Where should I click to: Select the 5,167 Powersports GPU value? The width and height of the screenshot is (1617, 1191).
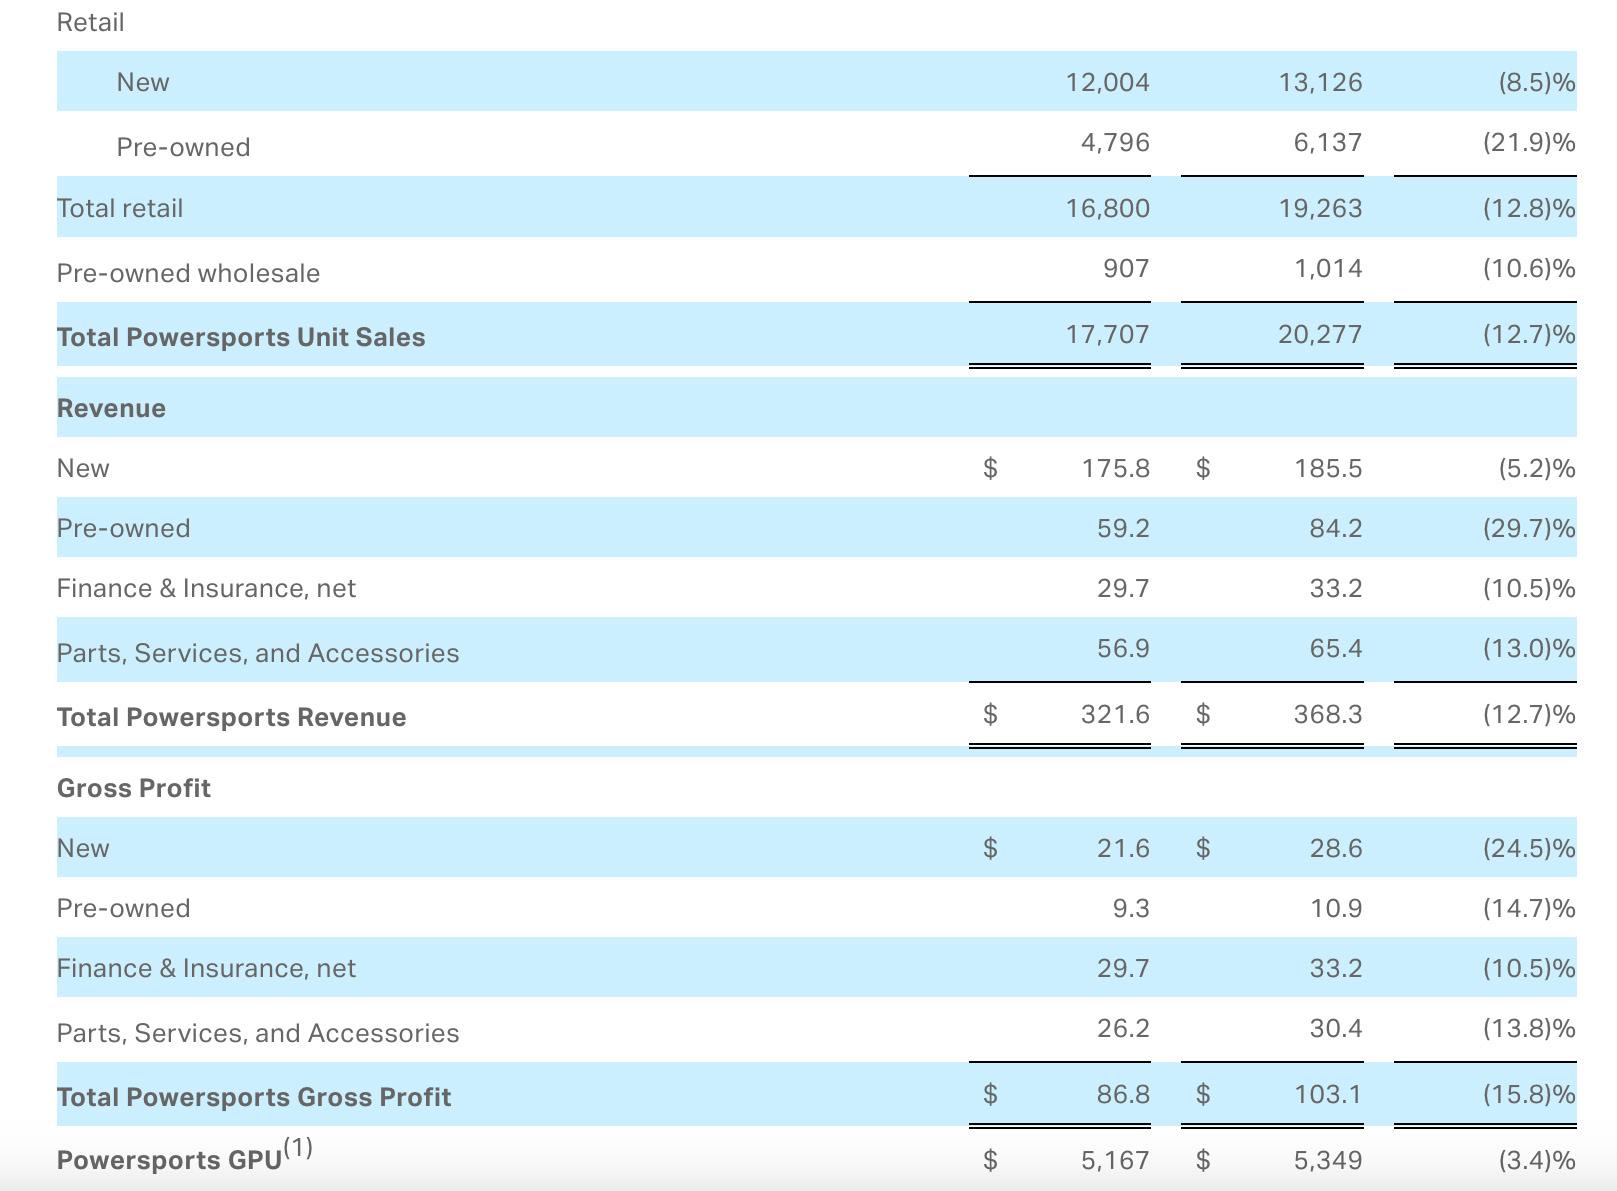(1115, 1160)
